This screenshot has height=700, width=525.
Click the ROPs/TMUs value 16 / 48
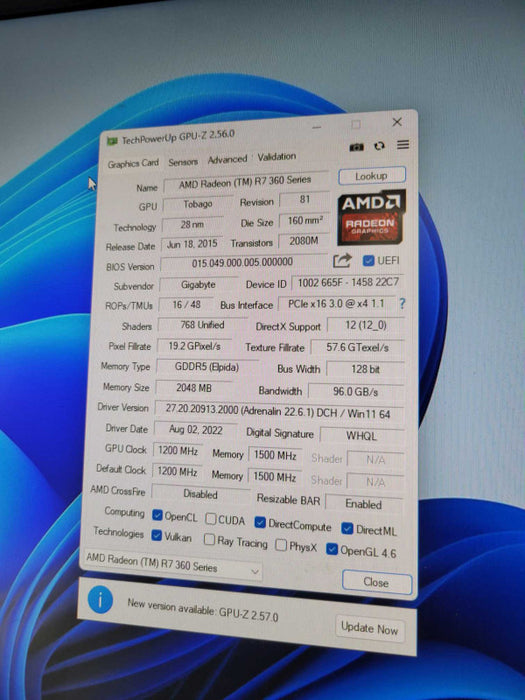pos(186,304)
